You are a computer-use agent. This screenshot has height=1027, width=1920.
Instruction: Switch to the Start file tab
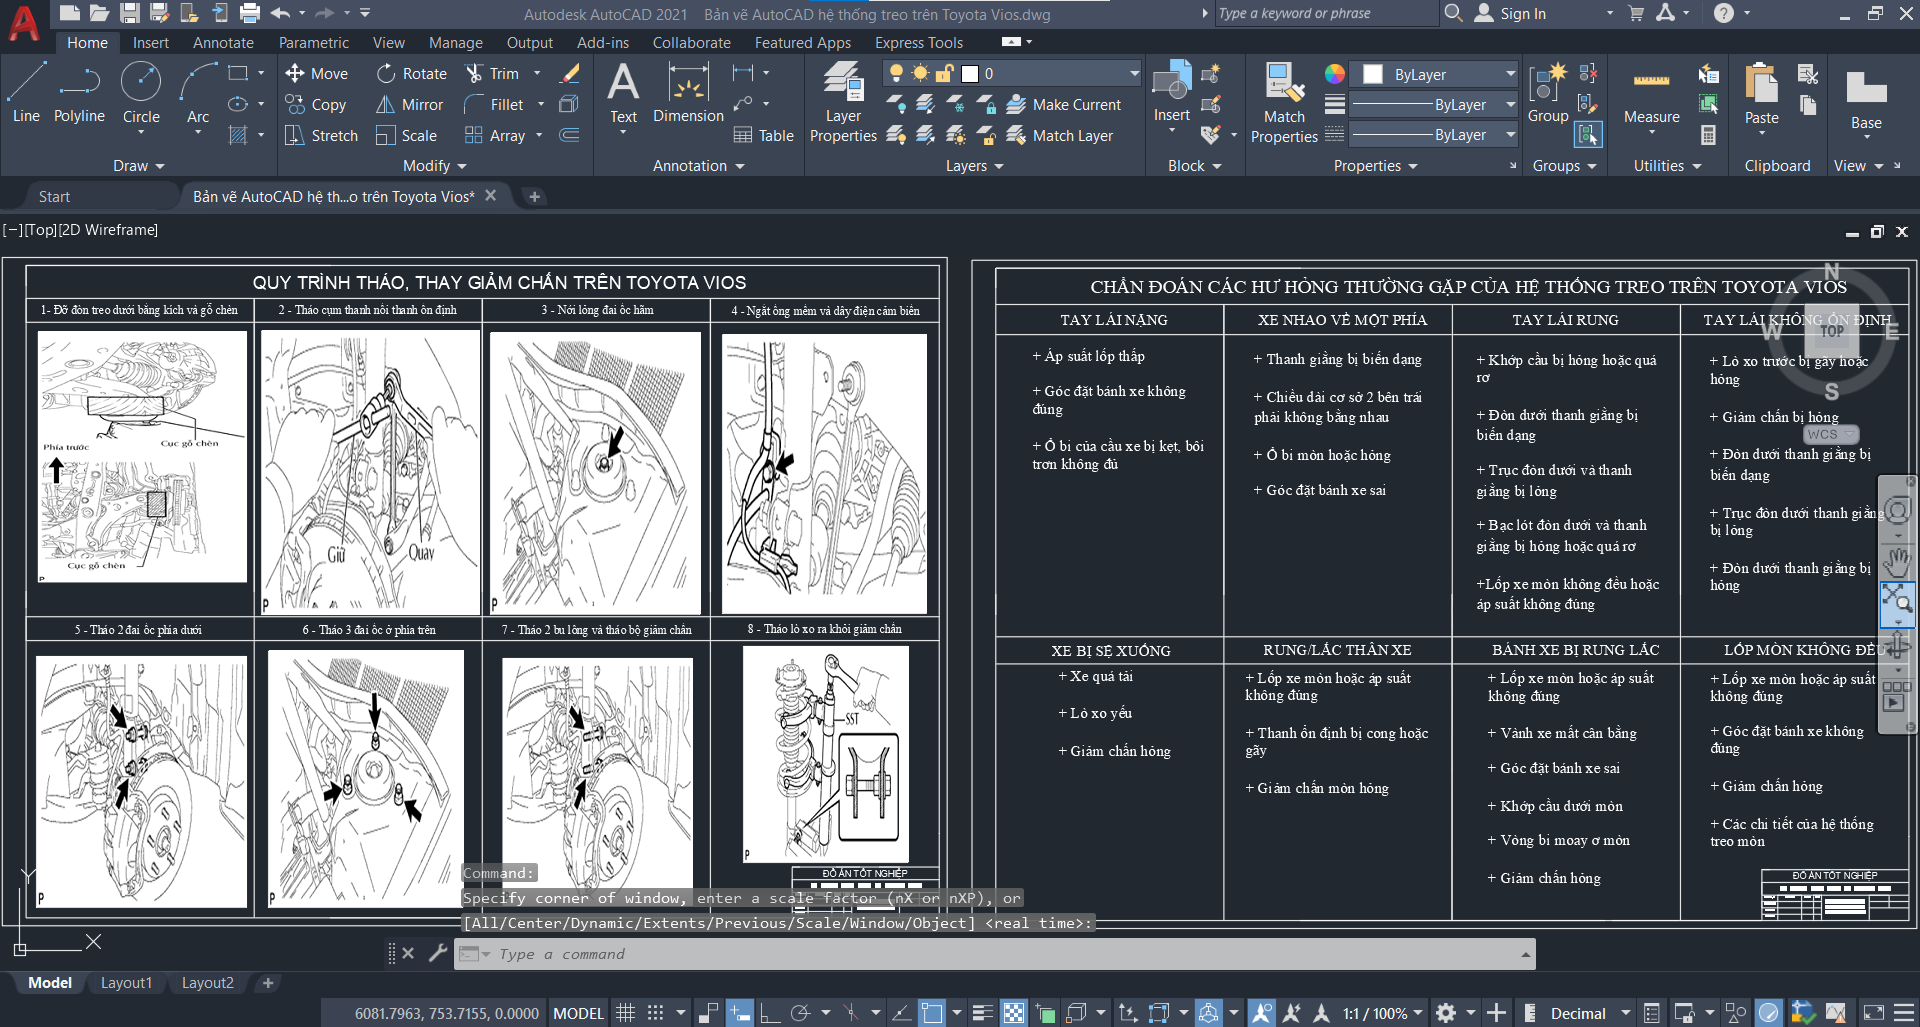pos(54,197)
